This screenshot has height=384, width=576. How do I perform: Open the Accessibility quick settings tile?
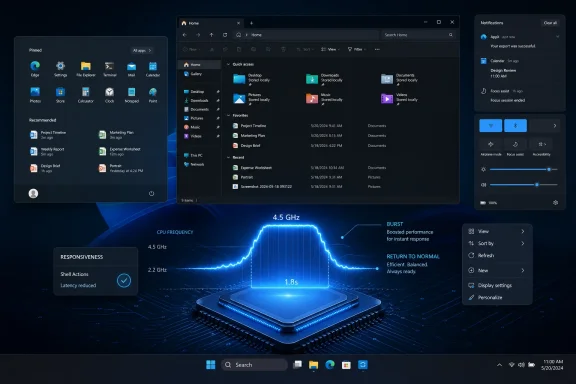click(x=541, y=144)
